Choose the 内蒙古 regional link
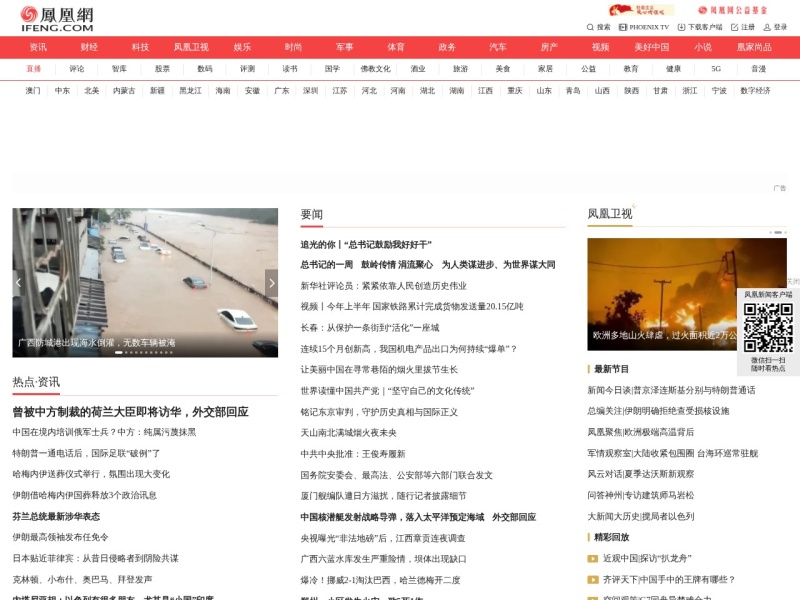The height and width of the screenshot is (600, 800). (124, 91)
